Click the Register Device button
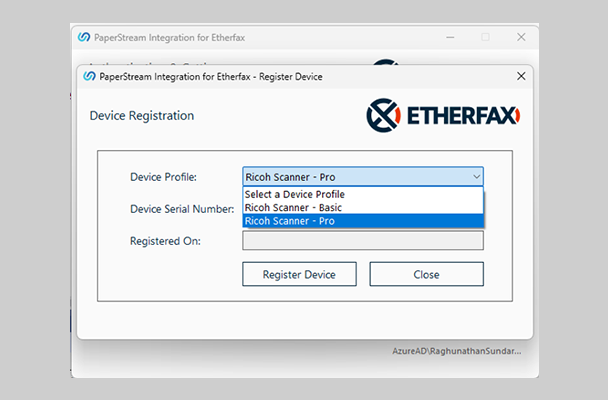Viewport: 608px width, 400px height. (x=299, y=274)
